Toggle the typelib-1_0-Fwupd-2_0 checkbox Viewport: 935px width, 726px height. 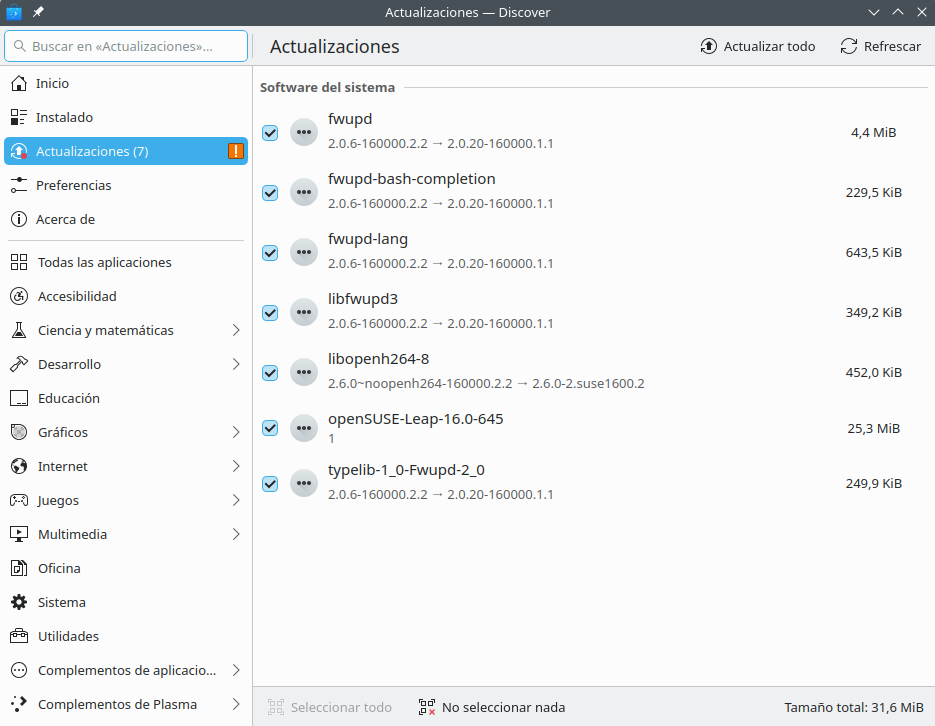tap(270, 484)
